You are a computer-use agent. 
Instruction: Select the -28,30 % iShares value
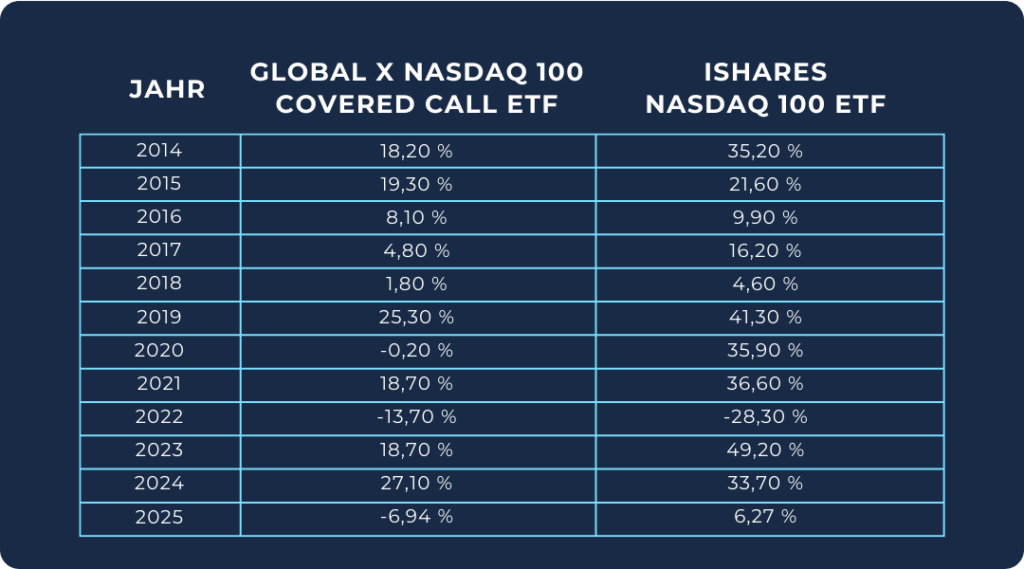tap(768, 417)
